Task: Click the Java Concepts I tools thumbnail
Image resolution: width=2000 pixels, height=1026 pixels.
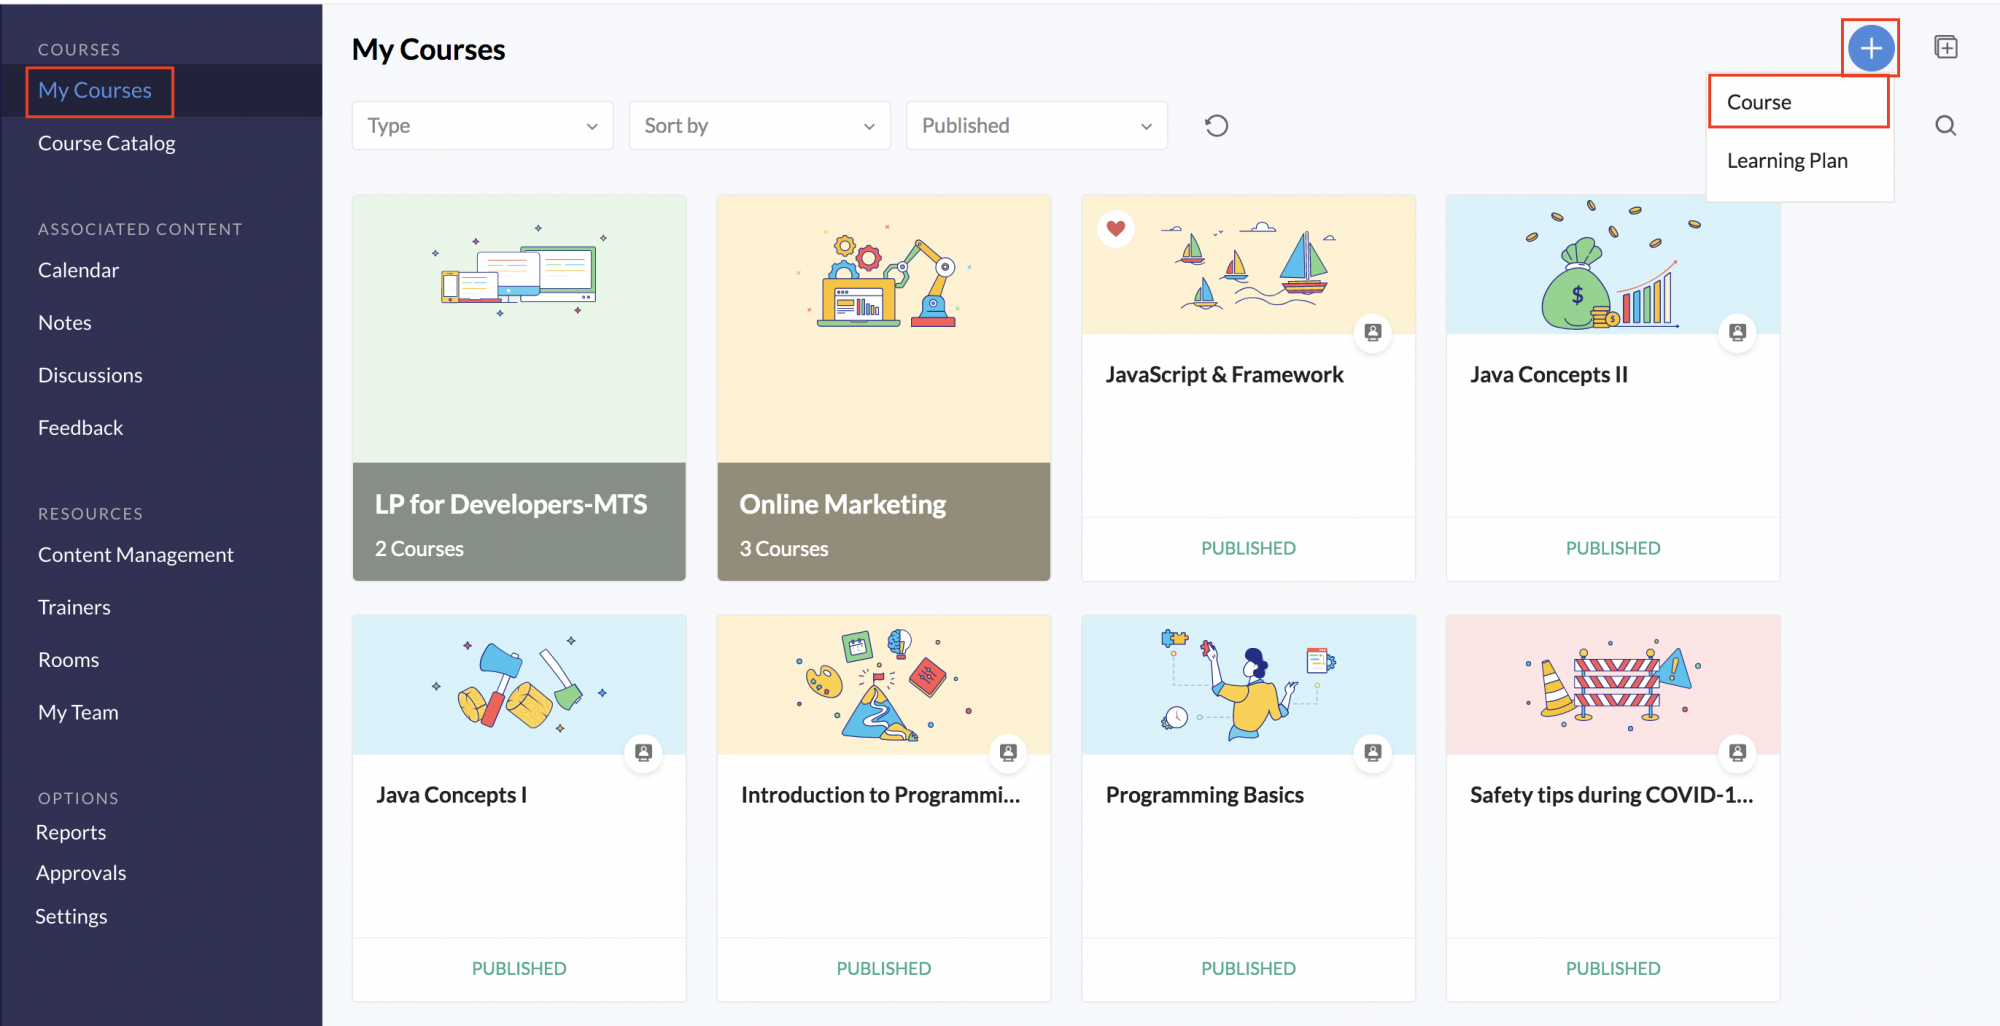Action: [519, 685]
